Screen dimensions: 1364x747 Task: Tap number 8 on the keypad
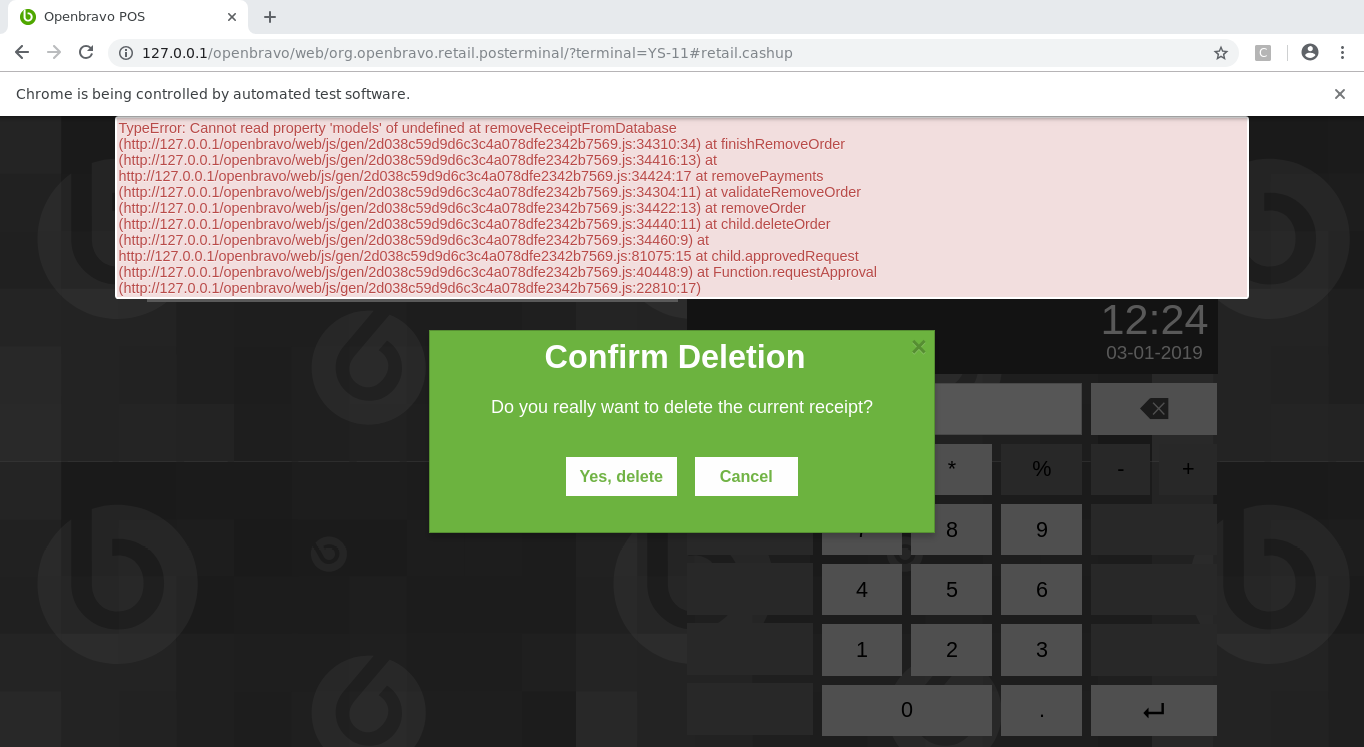pos(951,530)
